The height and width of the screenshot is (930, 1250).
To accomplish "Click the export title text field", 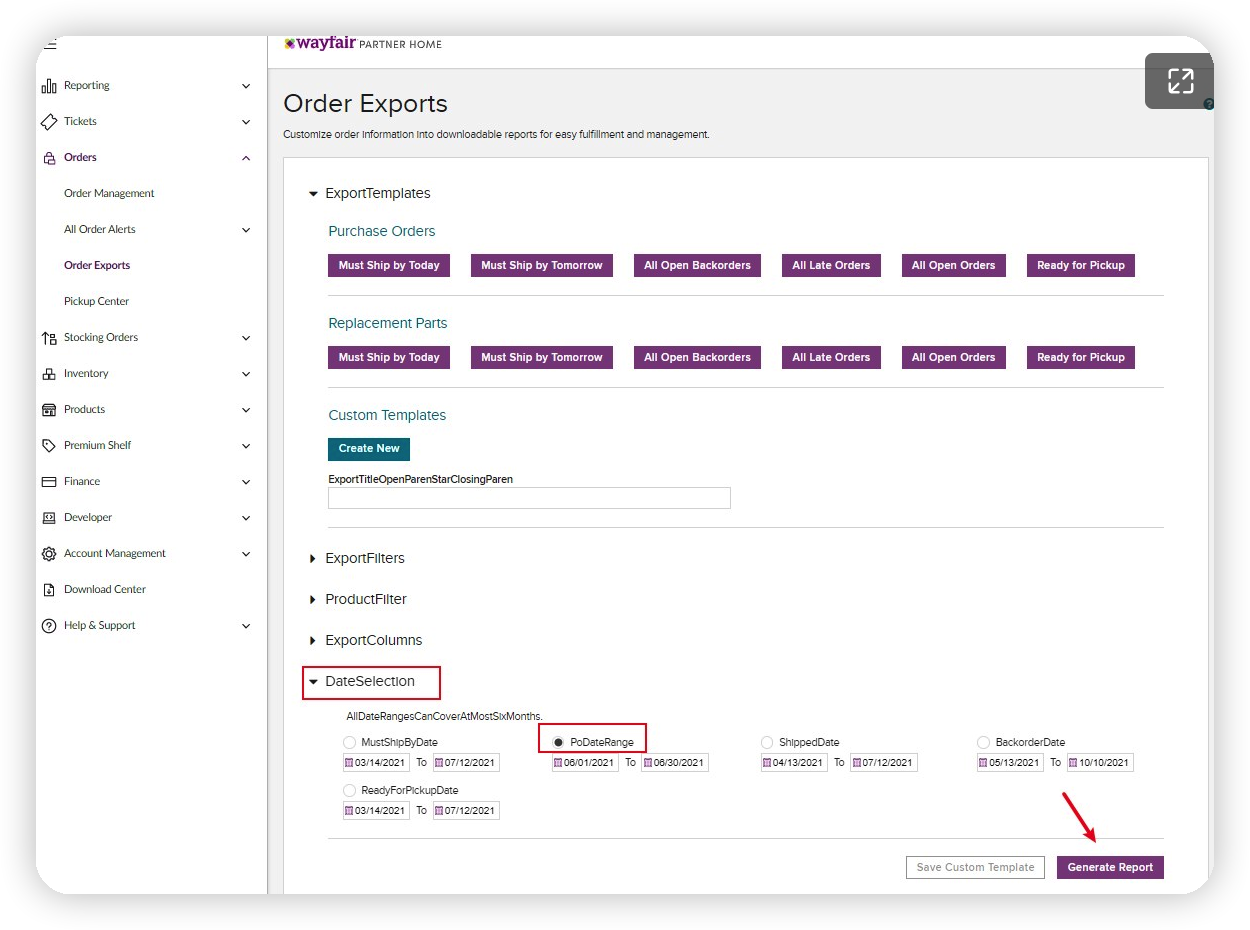I will click(x=529, y=498).
